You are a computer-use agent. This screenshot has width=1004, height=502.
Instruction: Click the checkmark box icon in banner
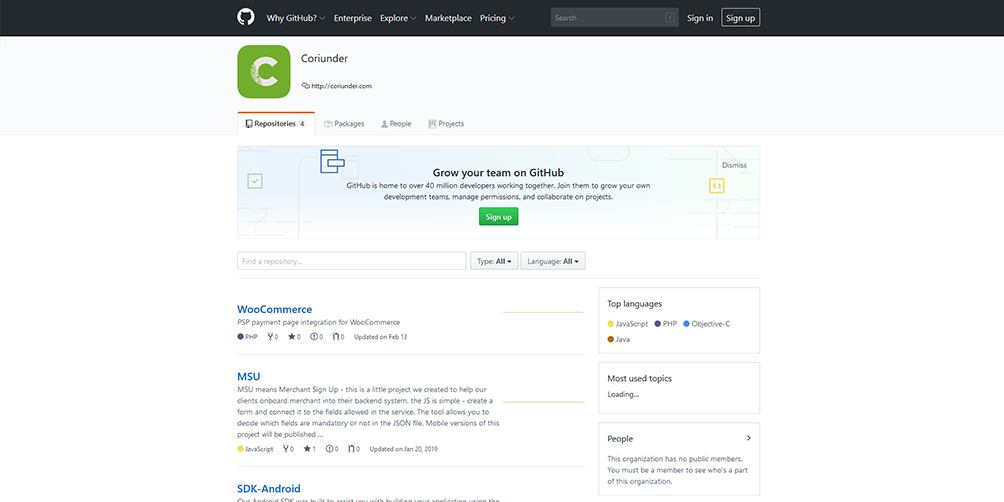click(x=255, y=181)
